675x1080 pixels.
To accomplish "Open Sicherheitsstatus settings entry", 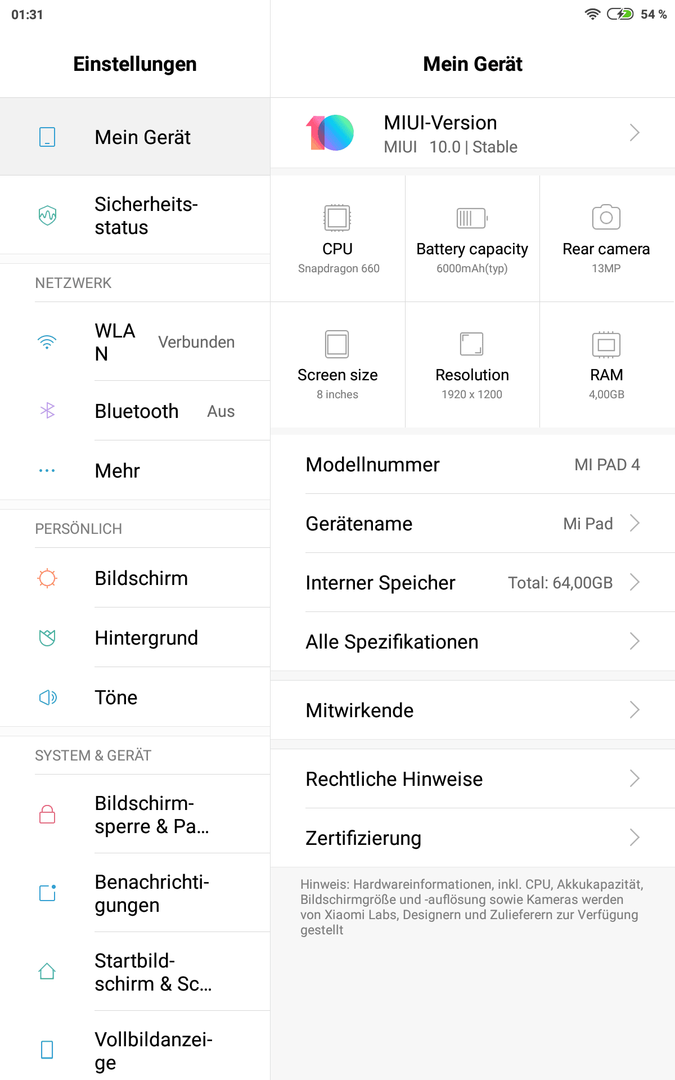I will [x=135, y=216].
